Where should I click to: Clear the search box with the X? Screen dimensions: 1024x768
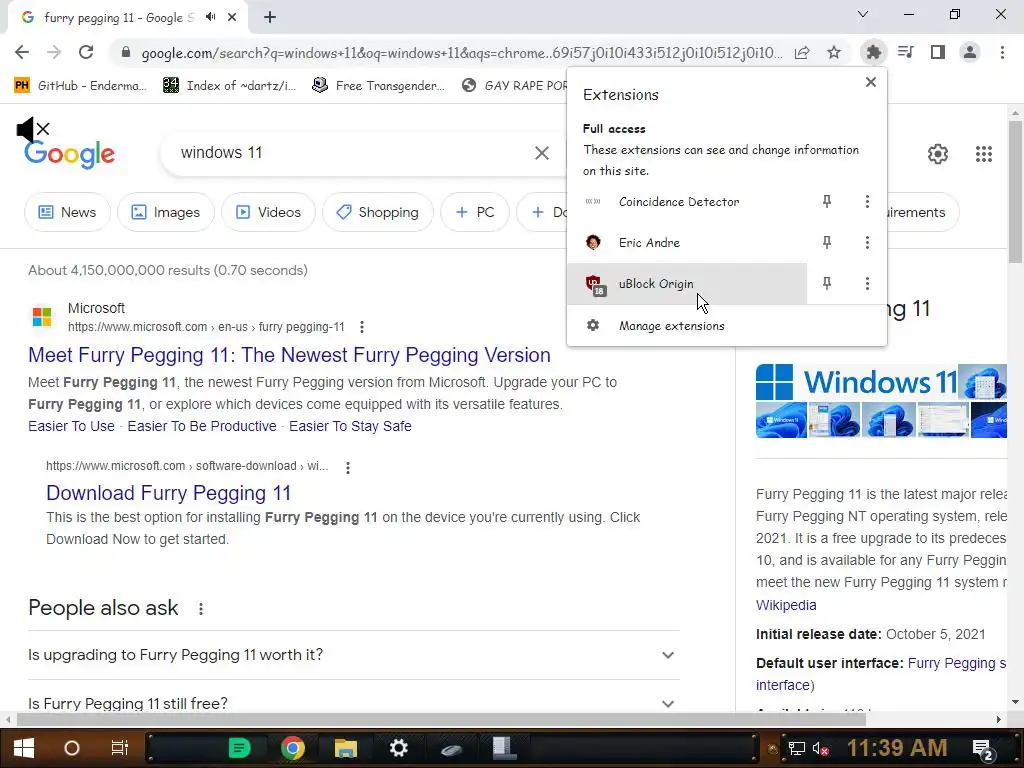click(541, 153)
